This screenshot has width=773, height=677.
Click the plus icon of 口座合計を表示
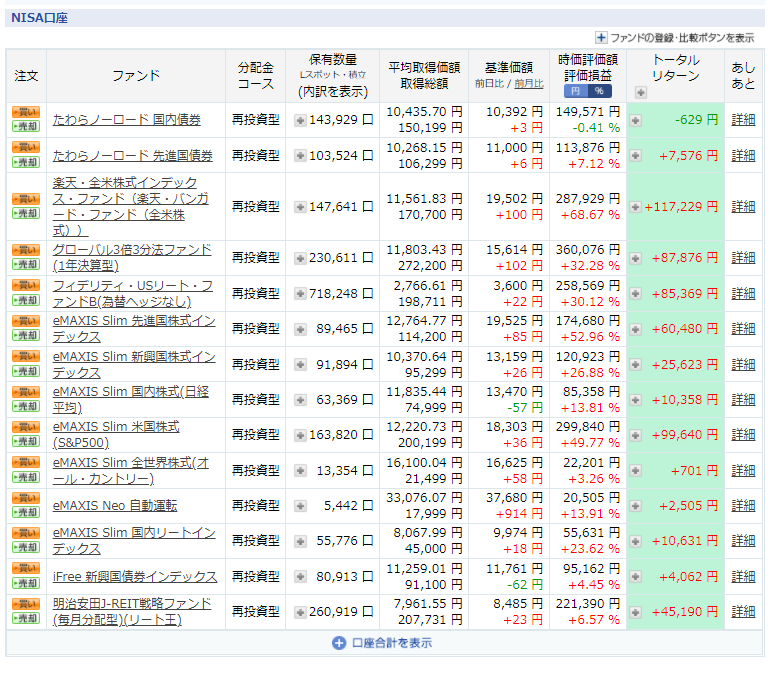(x=339, y=643)
